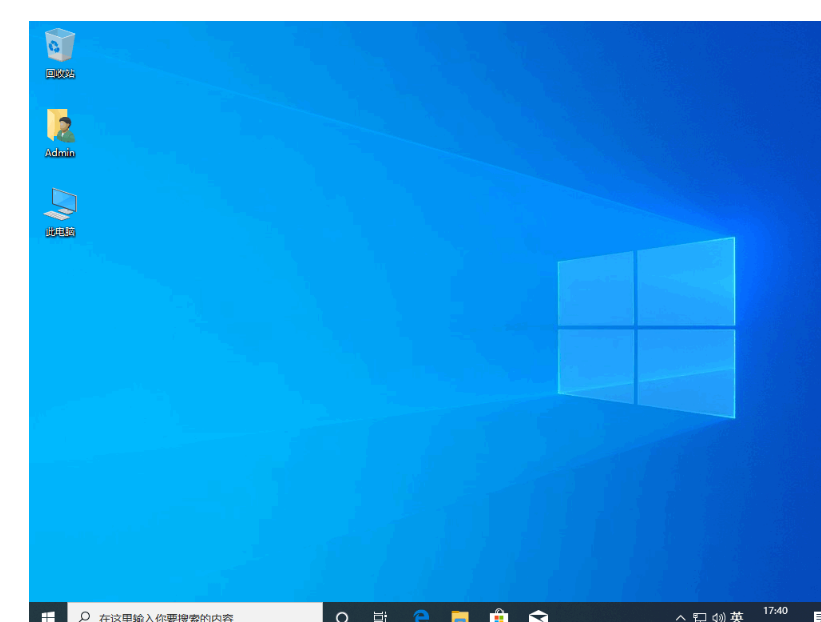Select the Recycle Bin (回收站) desktop icon
Screen dimensions: 821x622
tap(60, 53)
